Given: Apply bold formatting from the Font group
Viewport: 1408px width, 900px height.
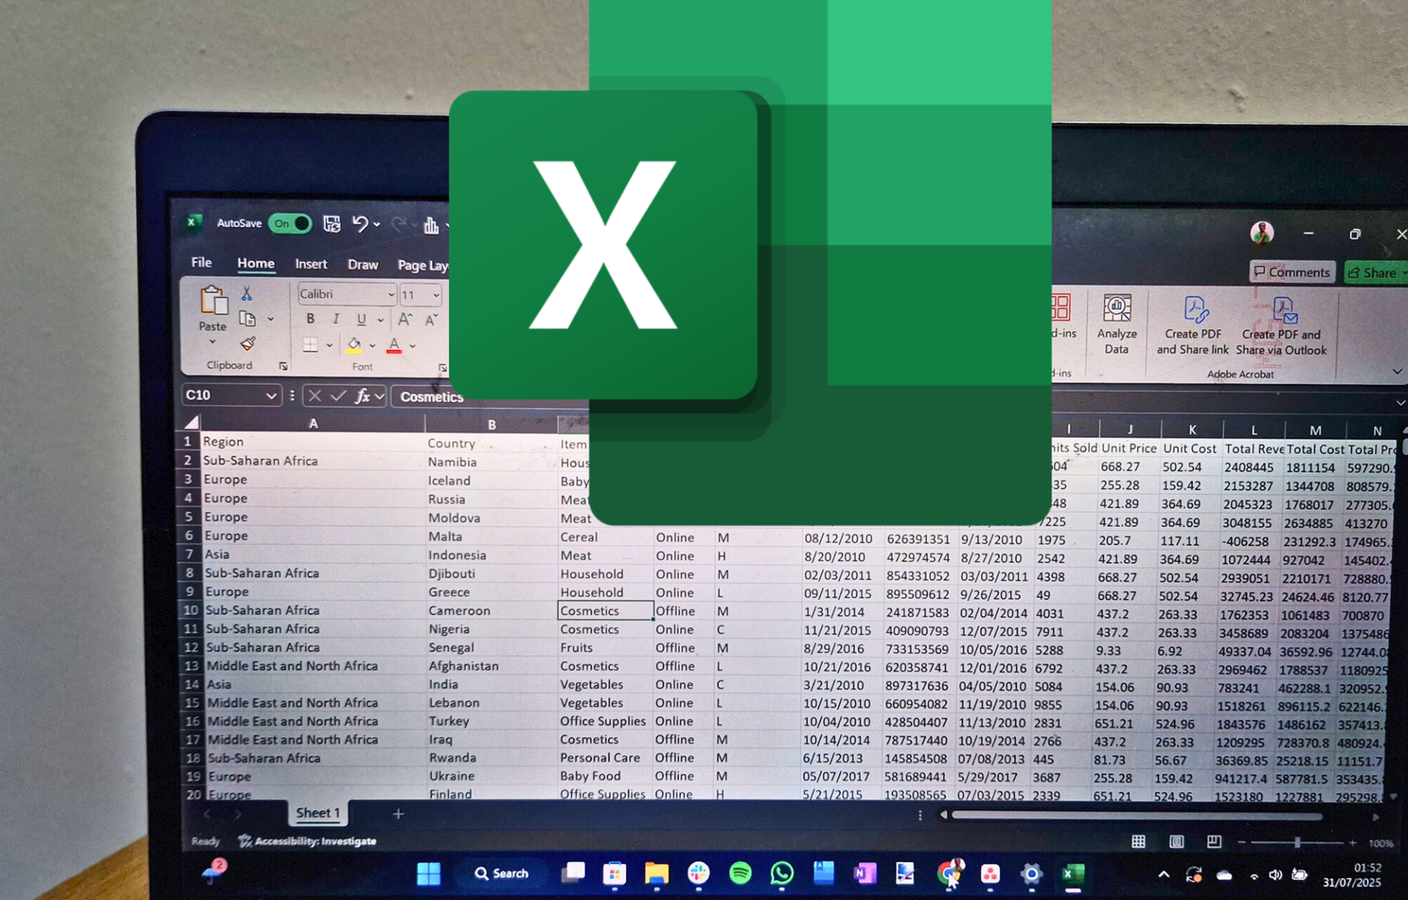Looking at the screenshot, I should pyautogui.click(x=310, y=319).
